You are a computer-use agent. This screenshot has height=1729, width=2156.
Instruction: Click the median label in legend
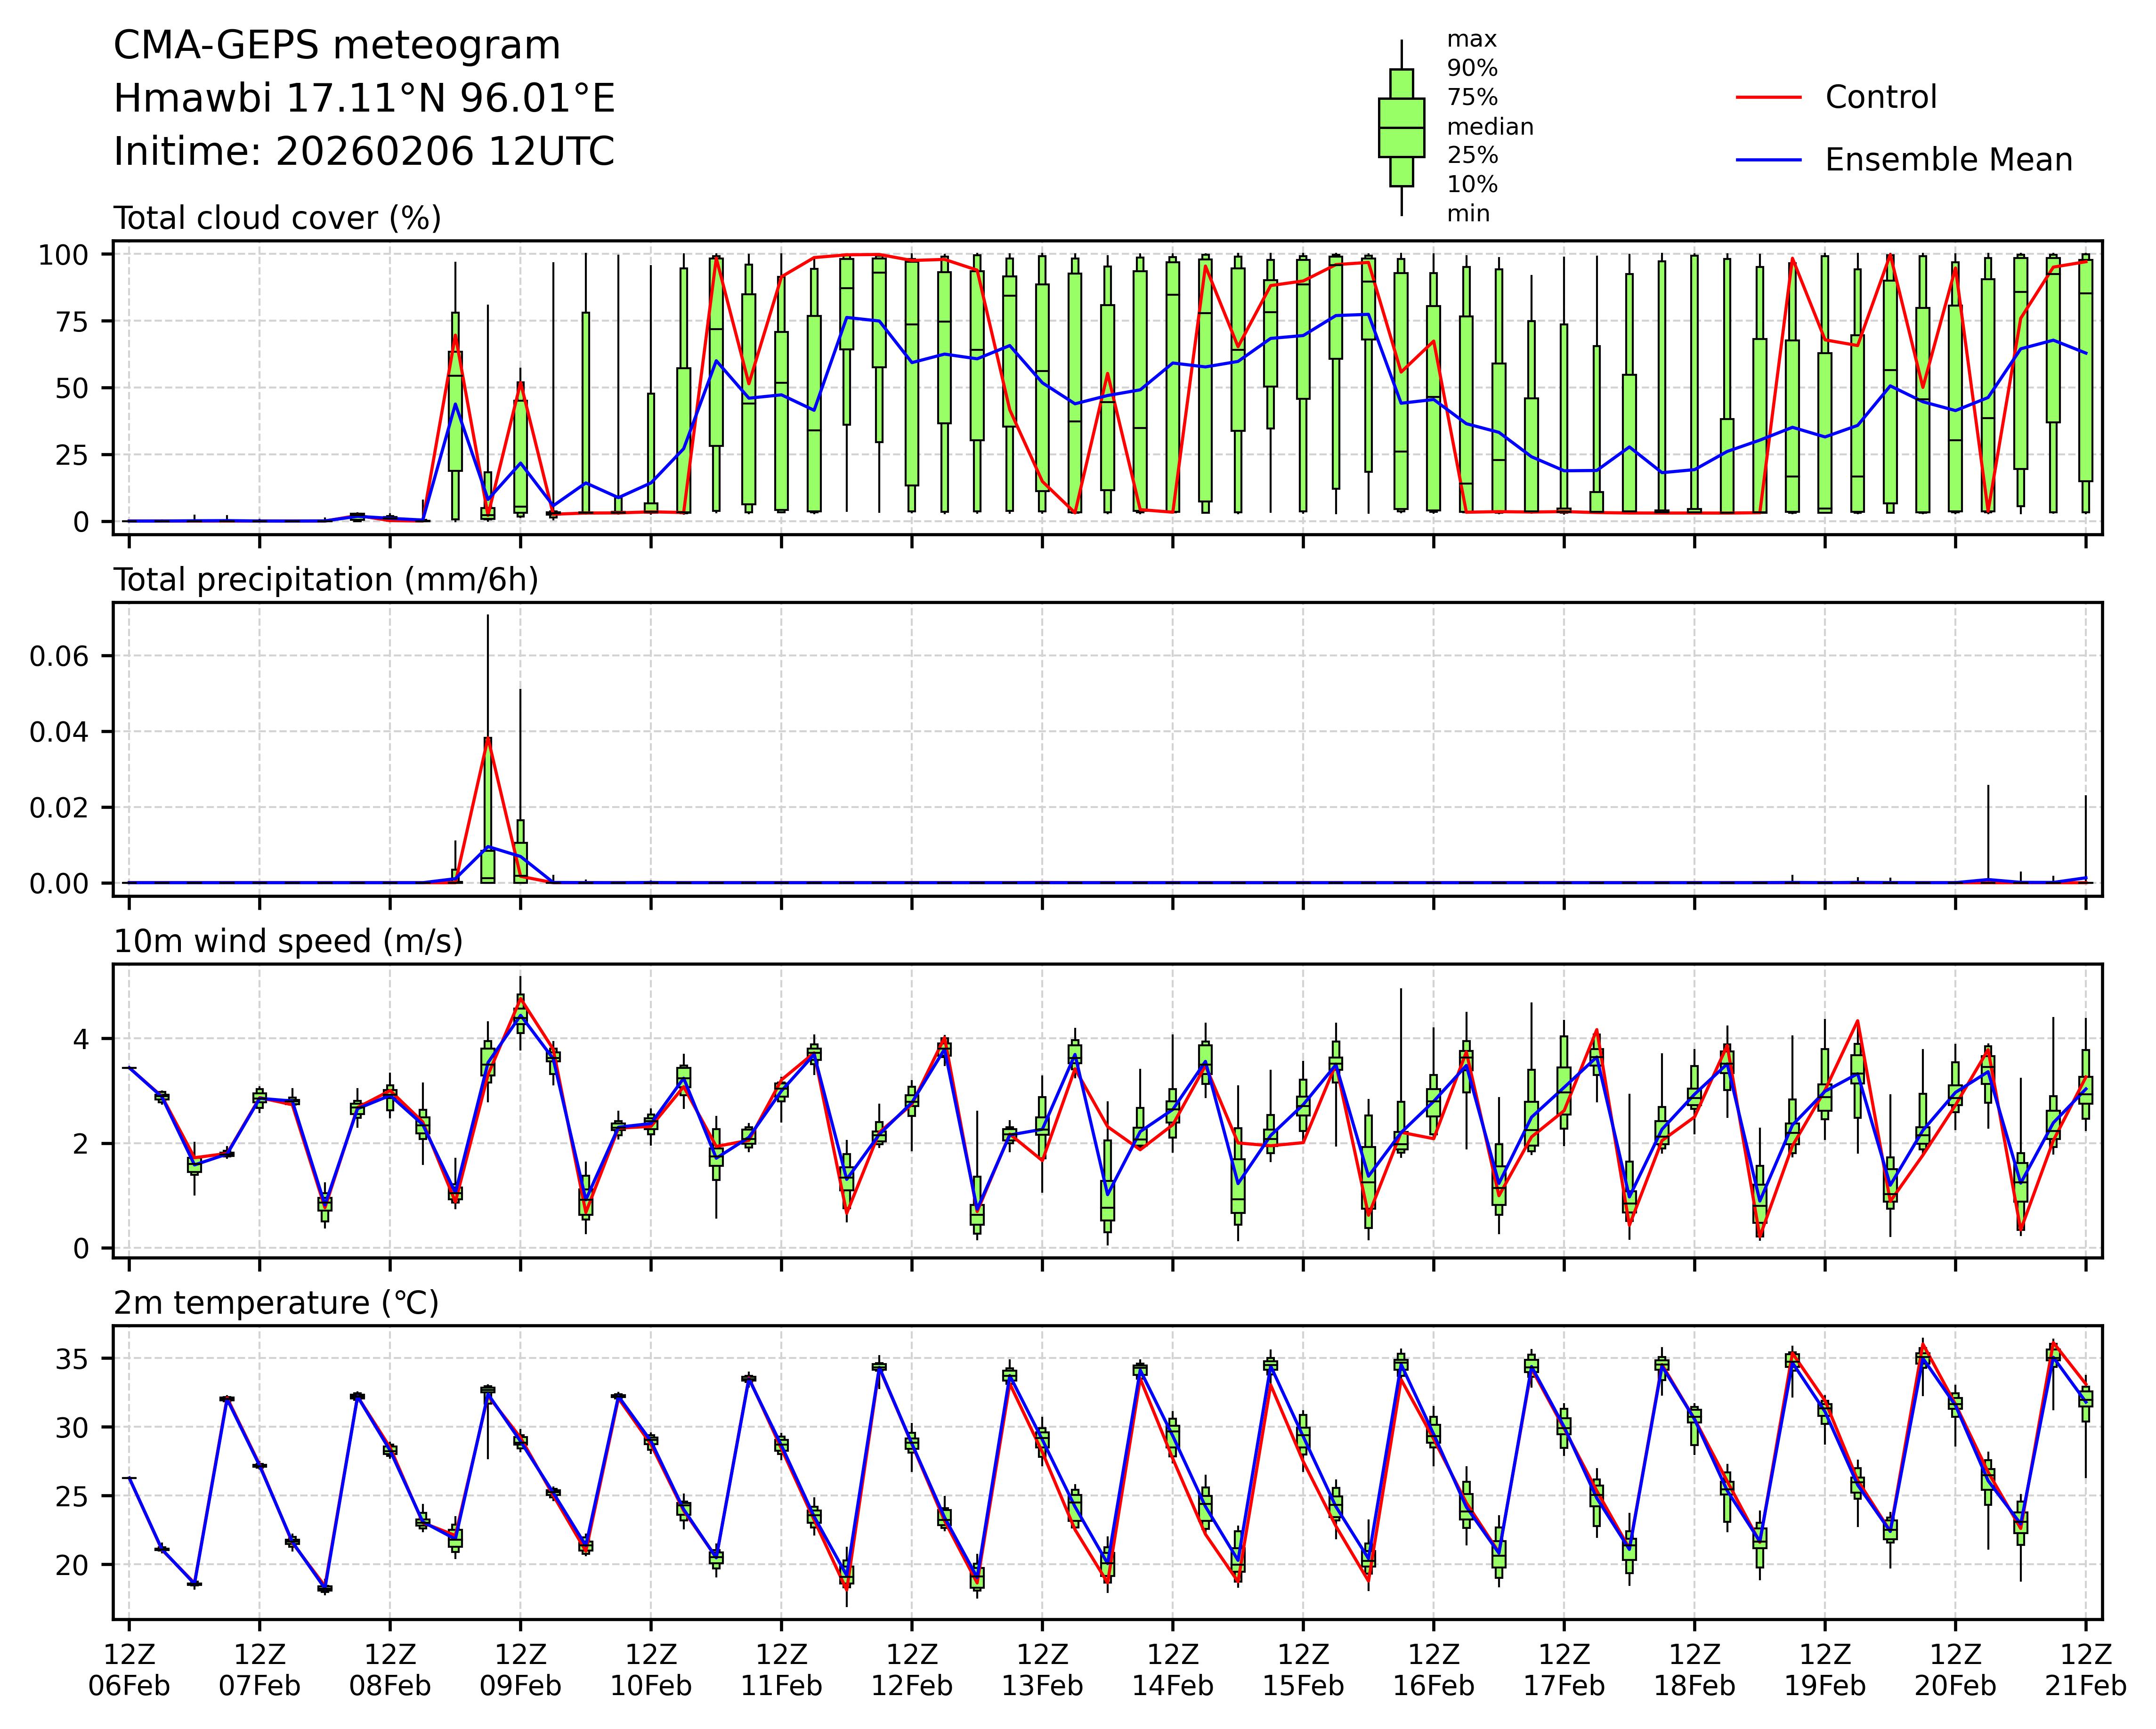pos(1490,127)
